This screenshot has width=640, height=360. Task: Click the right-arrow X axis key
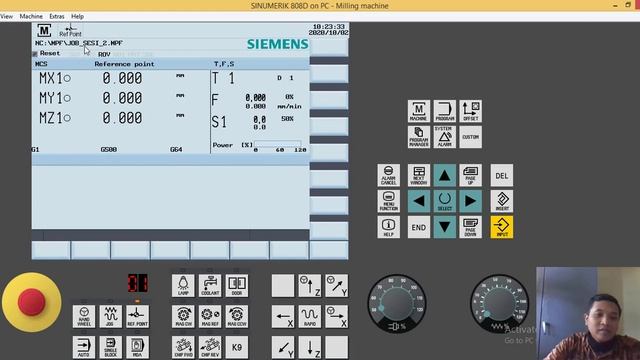click(337, 316)
